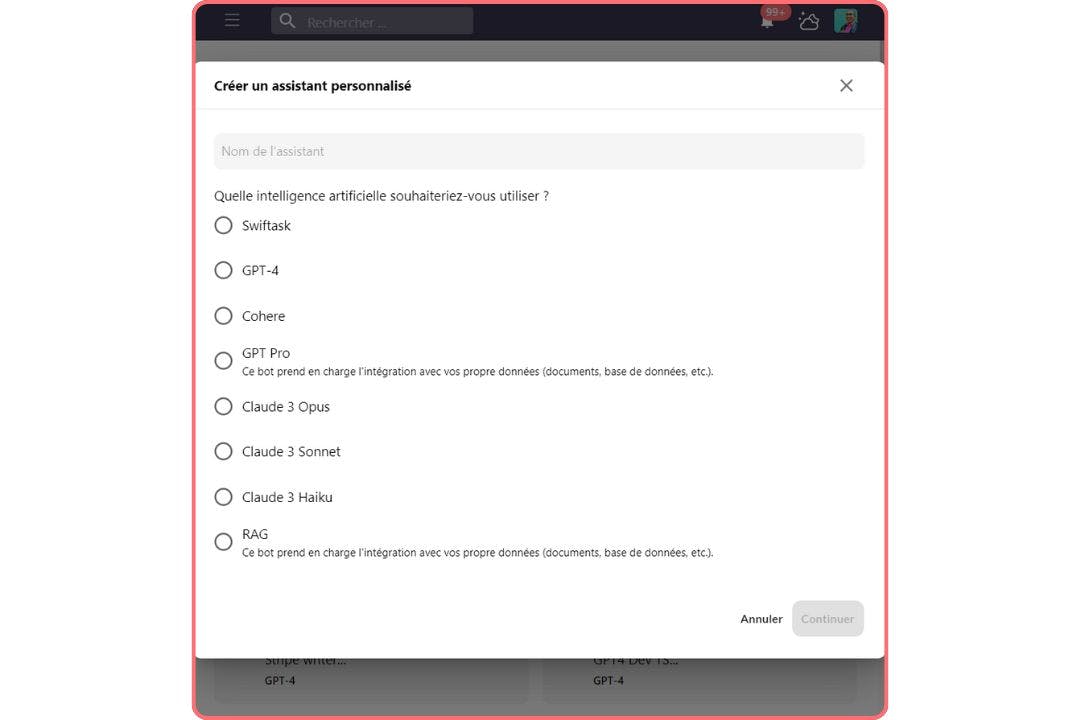This screenshot has height=720, width=1080.
Task: Choose the RAG bot option
Action: pos(224,542)
